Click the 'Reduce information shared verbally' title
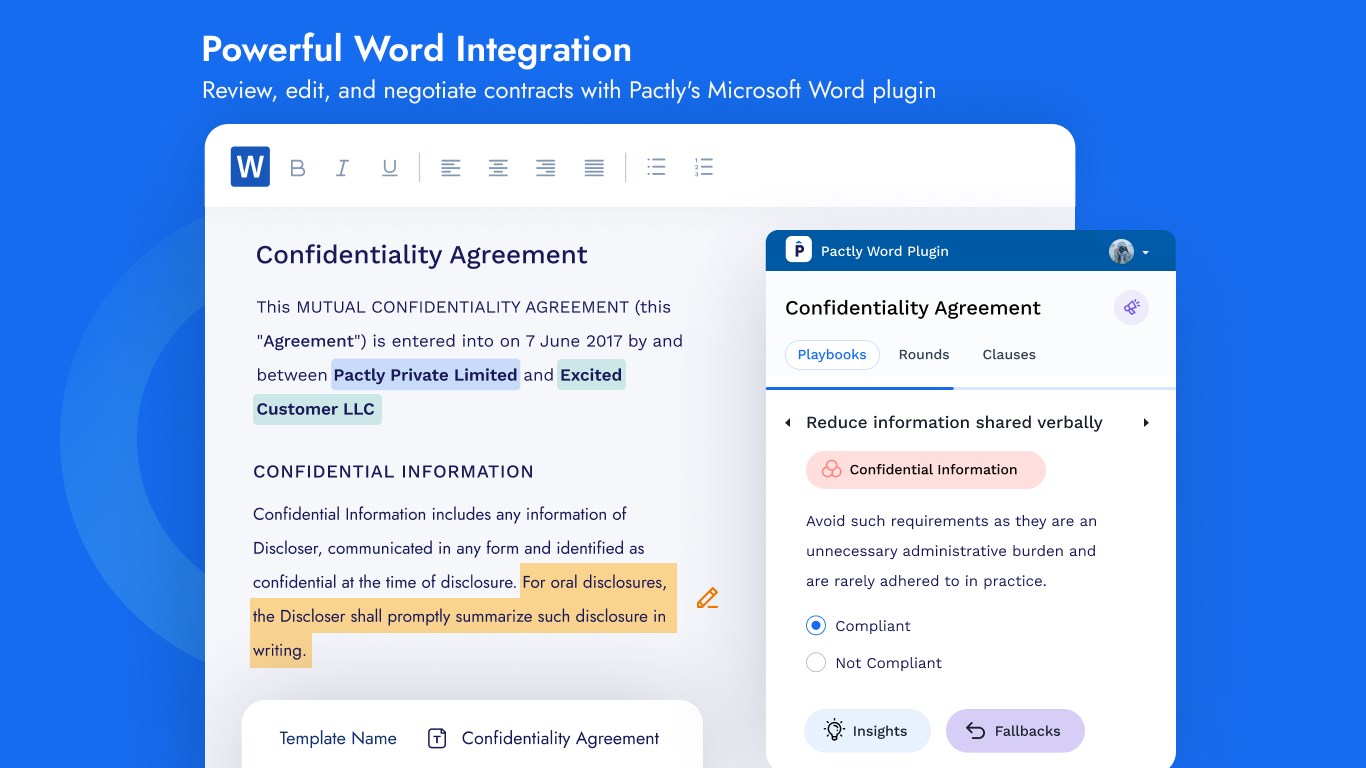1366x768 pixels. (954, 423)
